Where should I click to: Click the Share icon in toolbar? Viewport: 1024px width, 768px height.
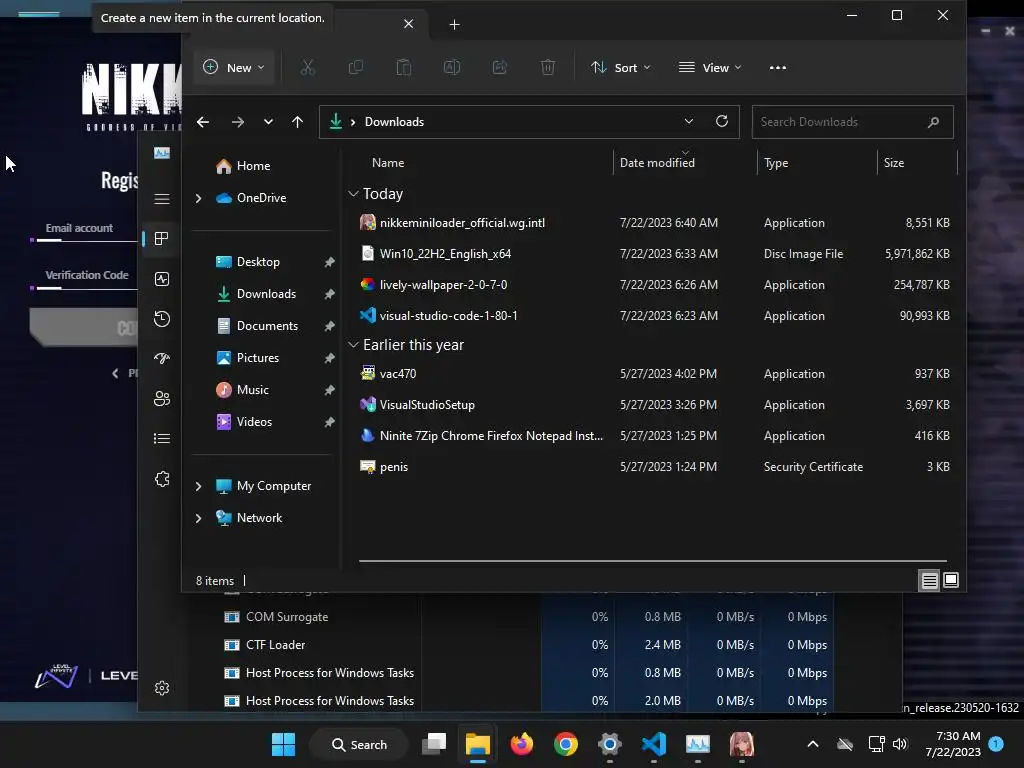tap(500, 67)
